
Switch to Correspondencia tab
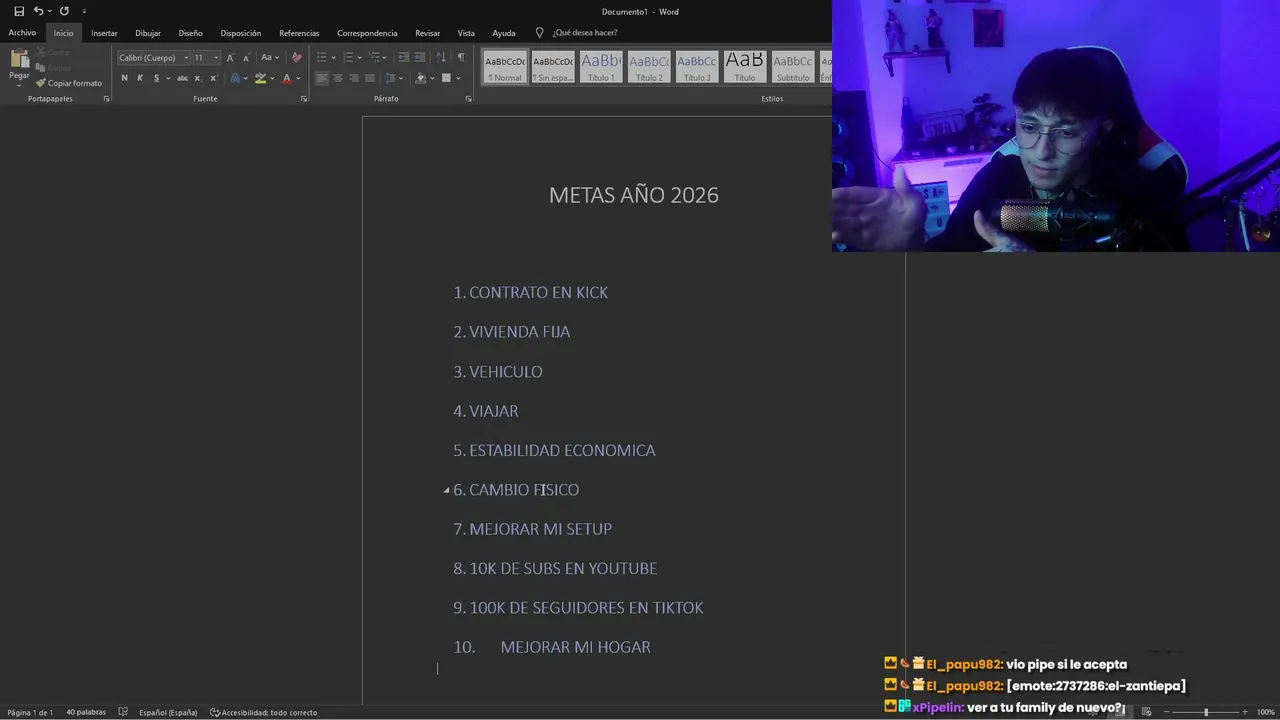367,33
